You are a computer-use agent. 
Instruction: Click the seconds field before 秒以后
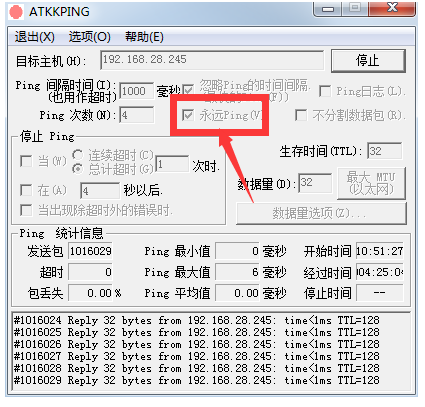coord(100,191)
